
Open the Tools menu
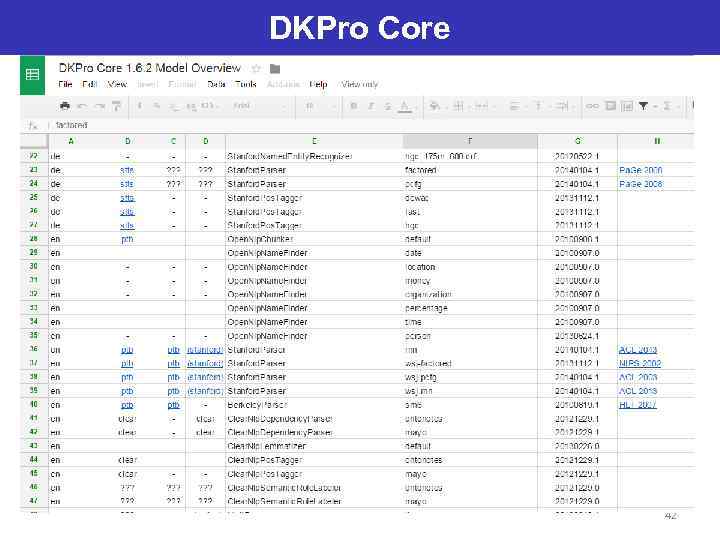246,84
